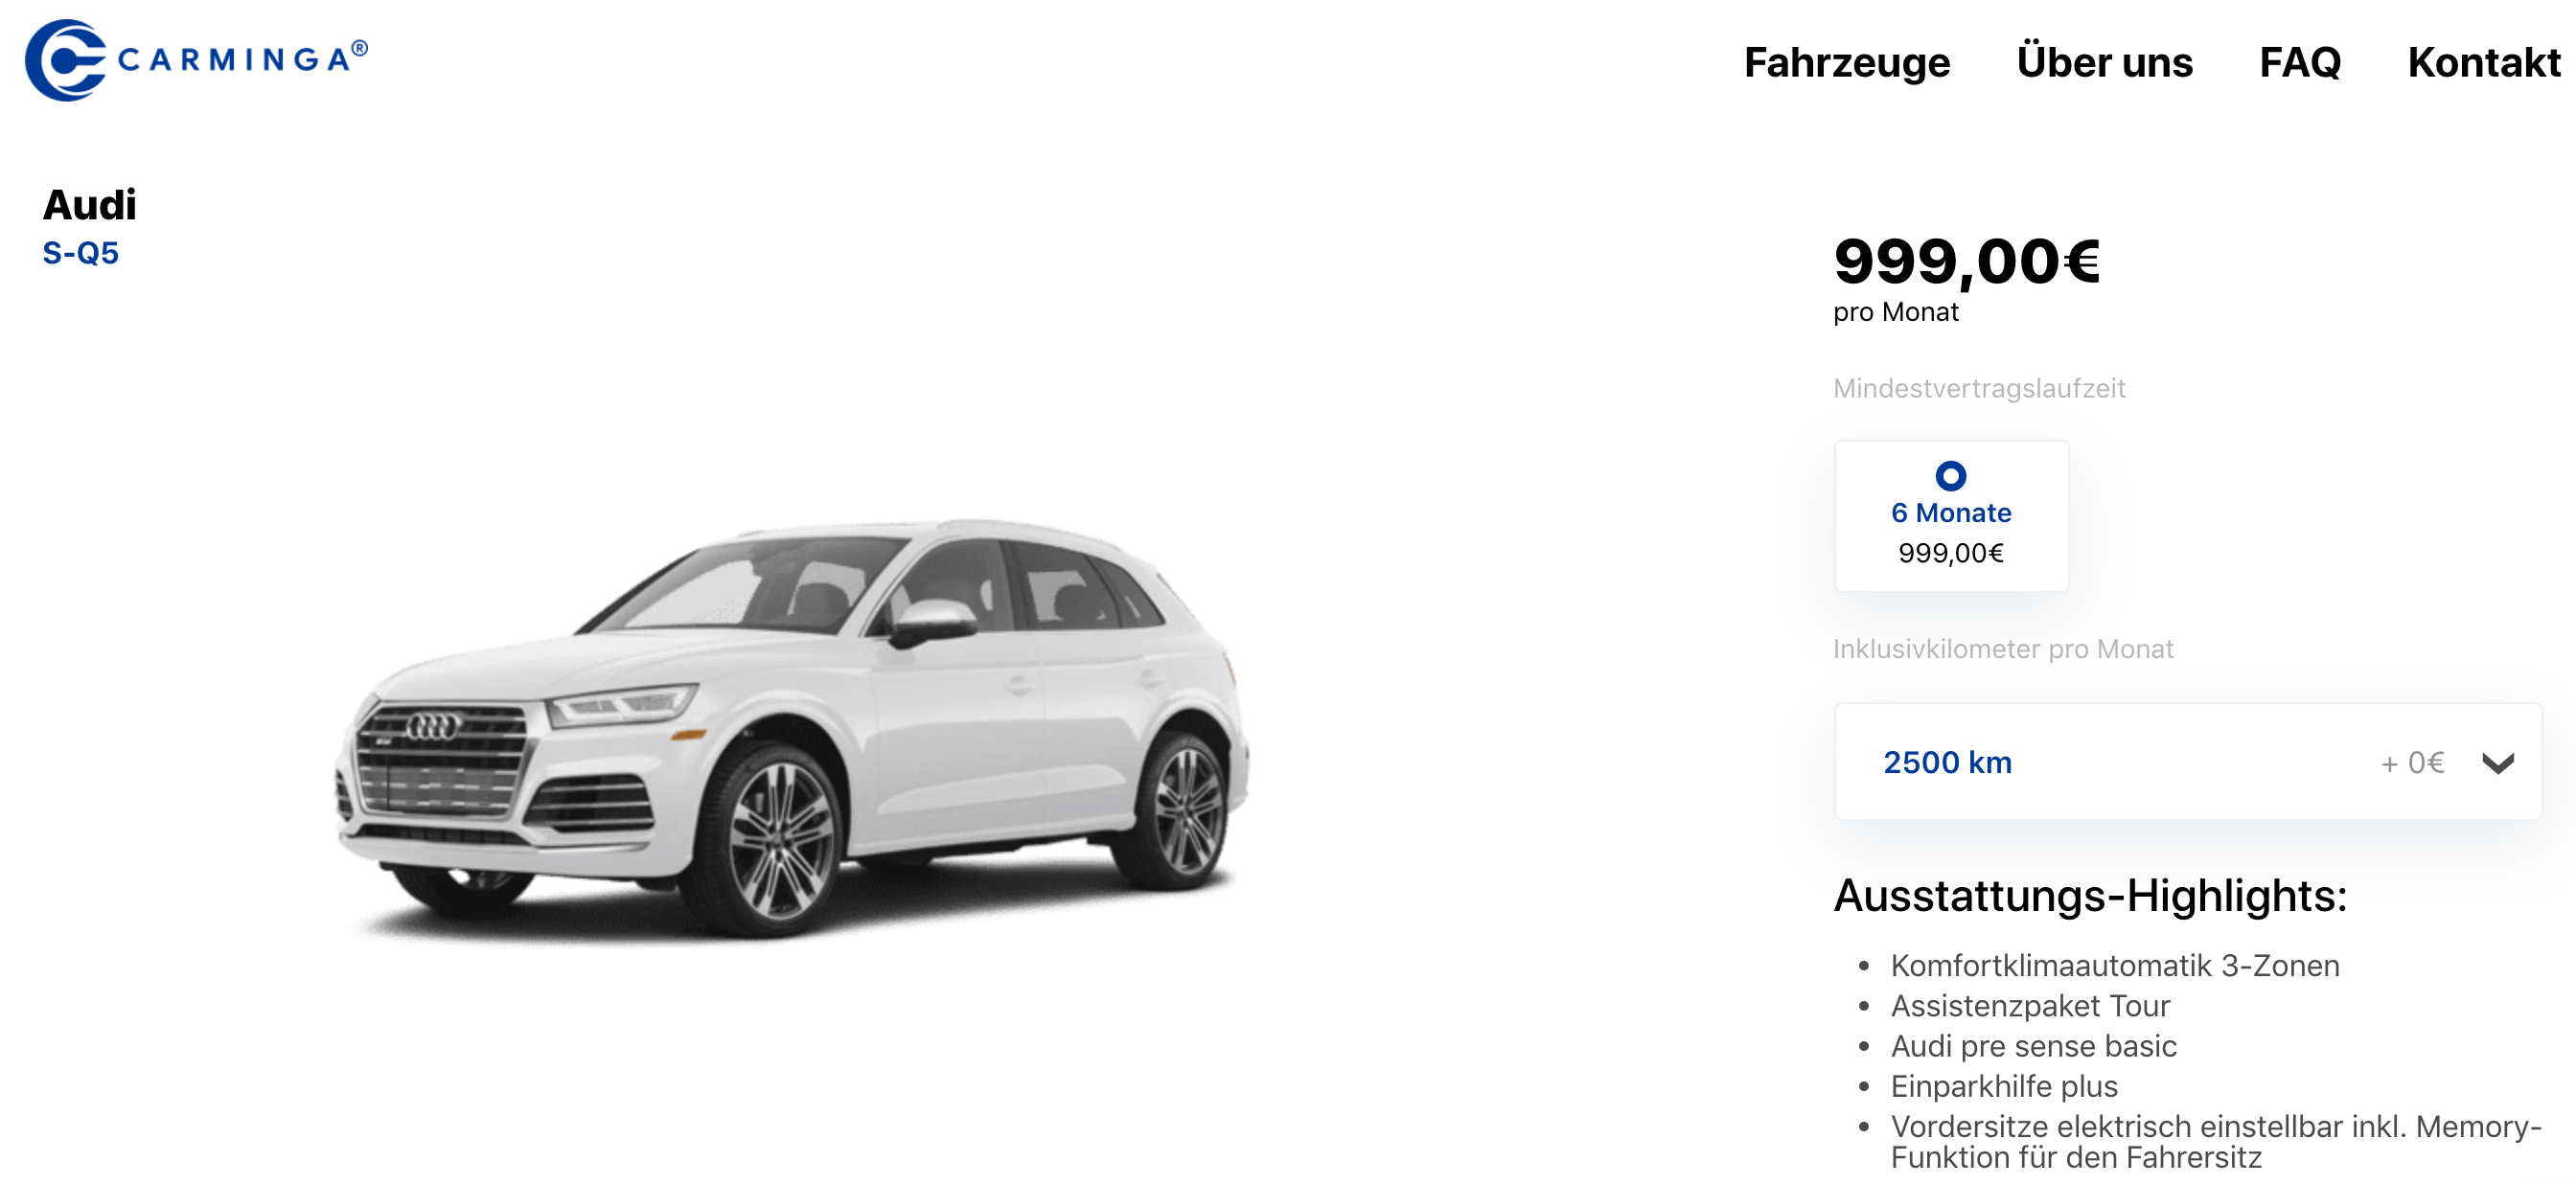Select the 6 Monate radio button

point(1950,475)
